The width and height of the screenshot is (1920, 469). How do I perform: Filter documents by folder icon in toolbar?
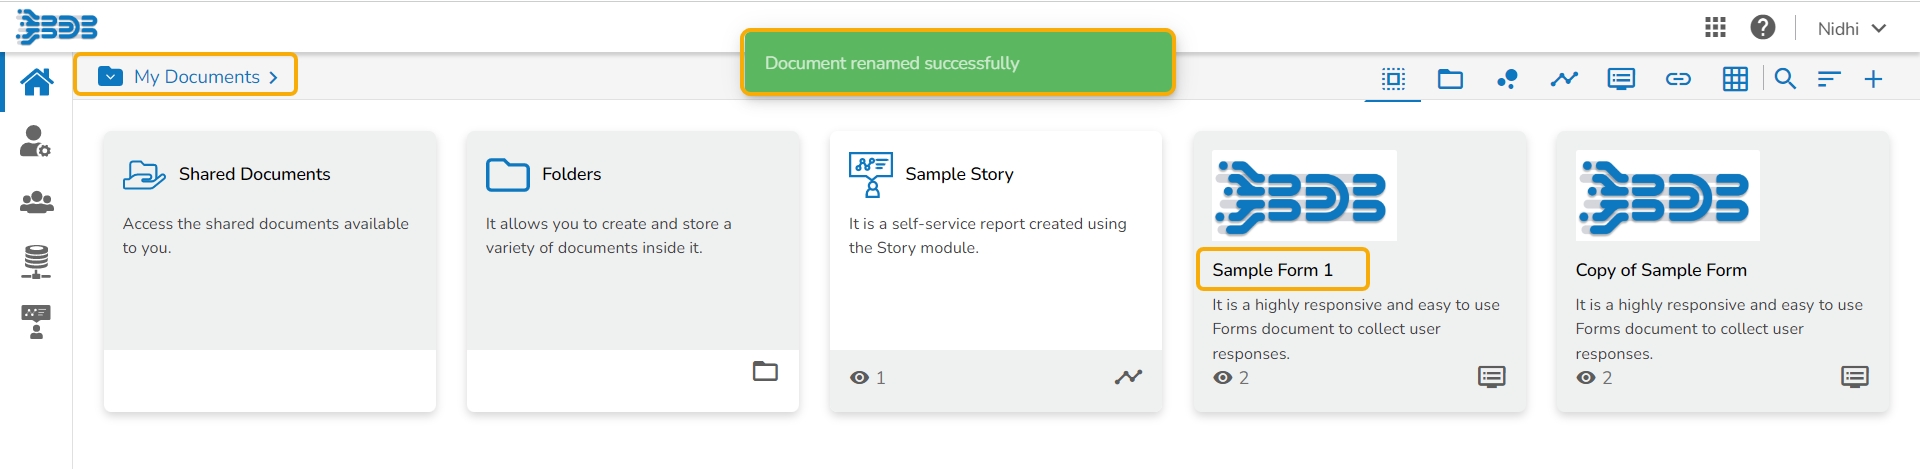pyautogui.click(x=1450, y=79)
